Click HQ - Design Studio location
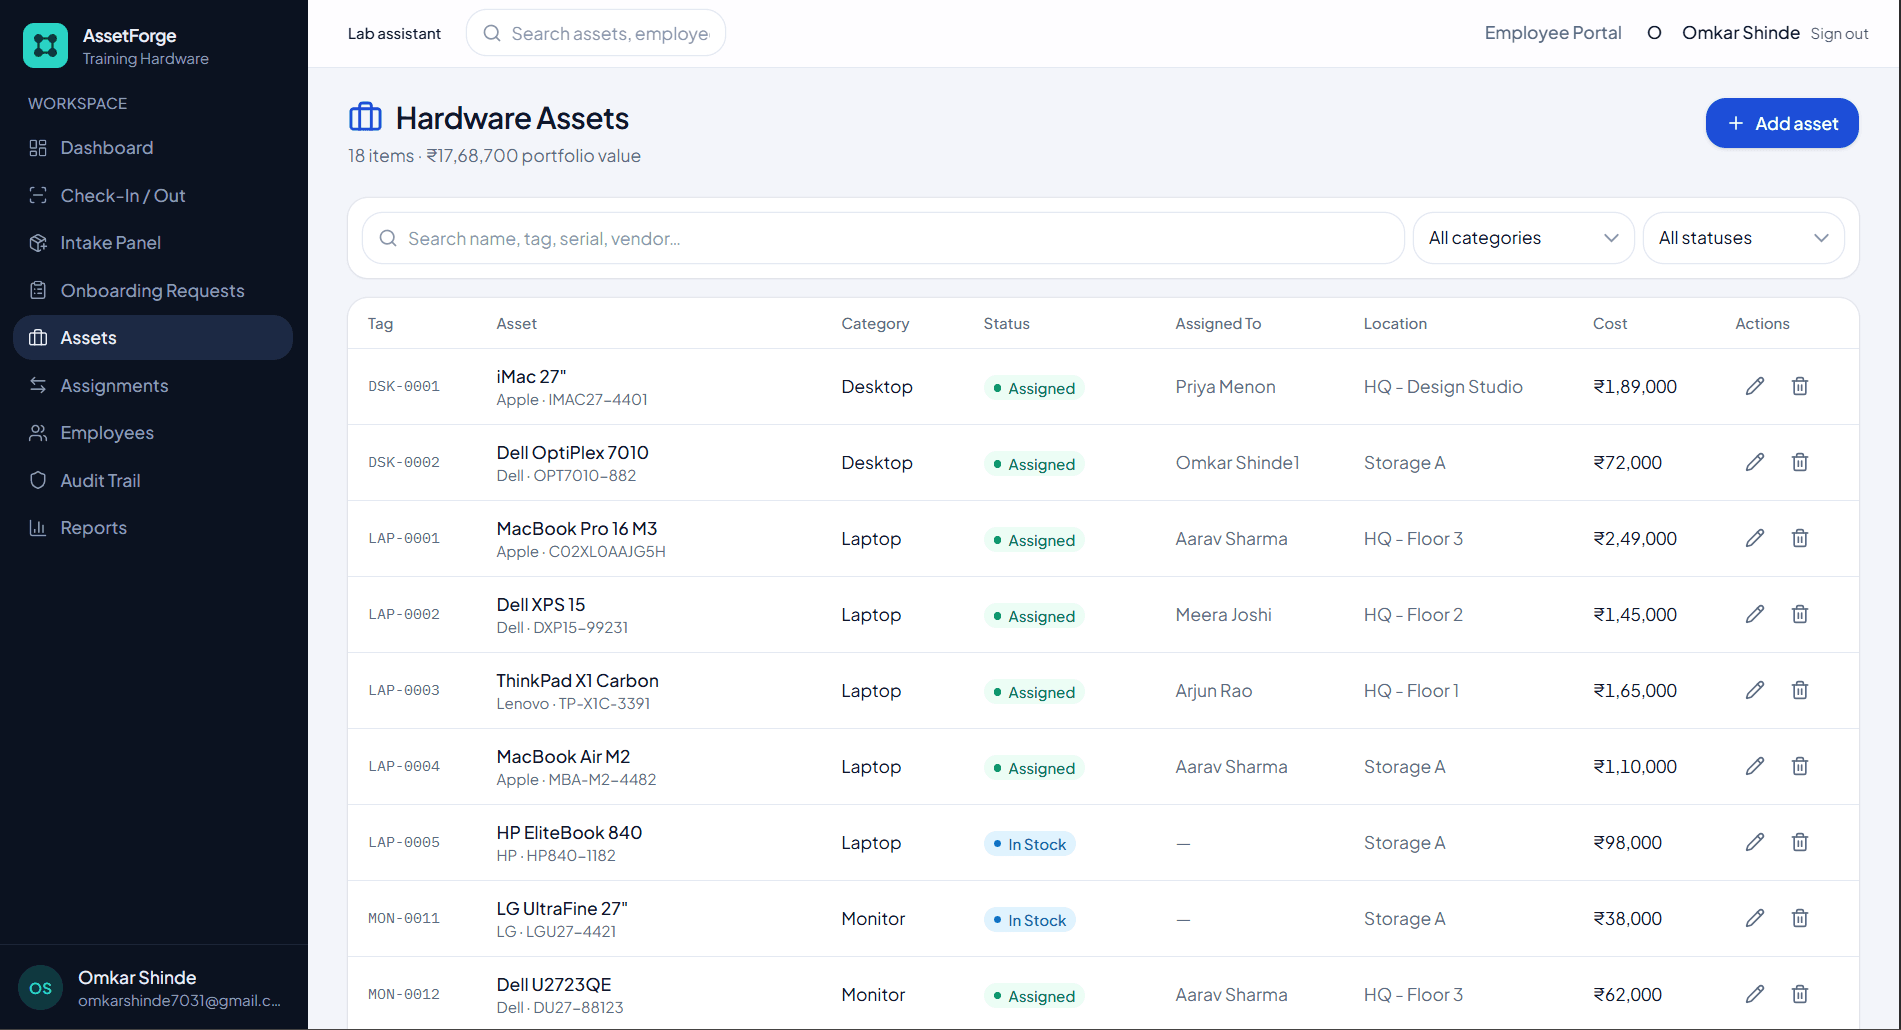The width and height of the screenshot is (1901, 1030). point(1443,387)
